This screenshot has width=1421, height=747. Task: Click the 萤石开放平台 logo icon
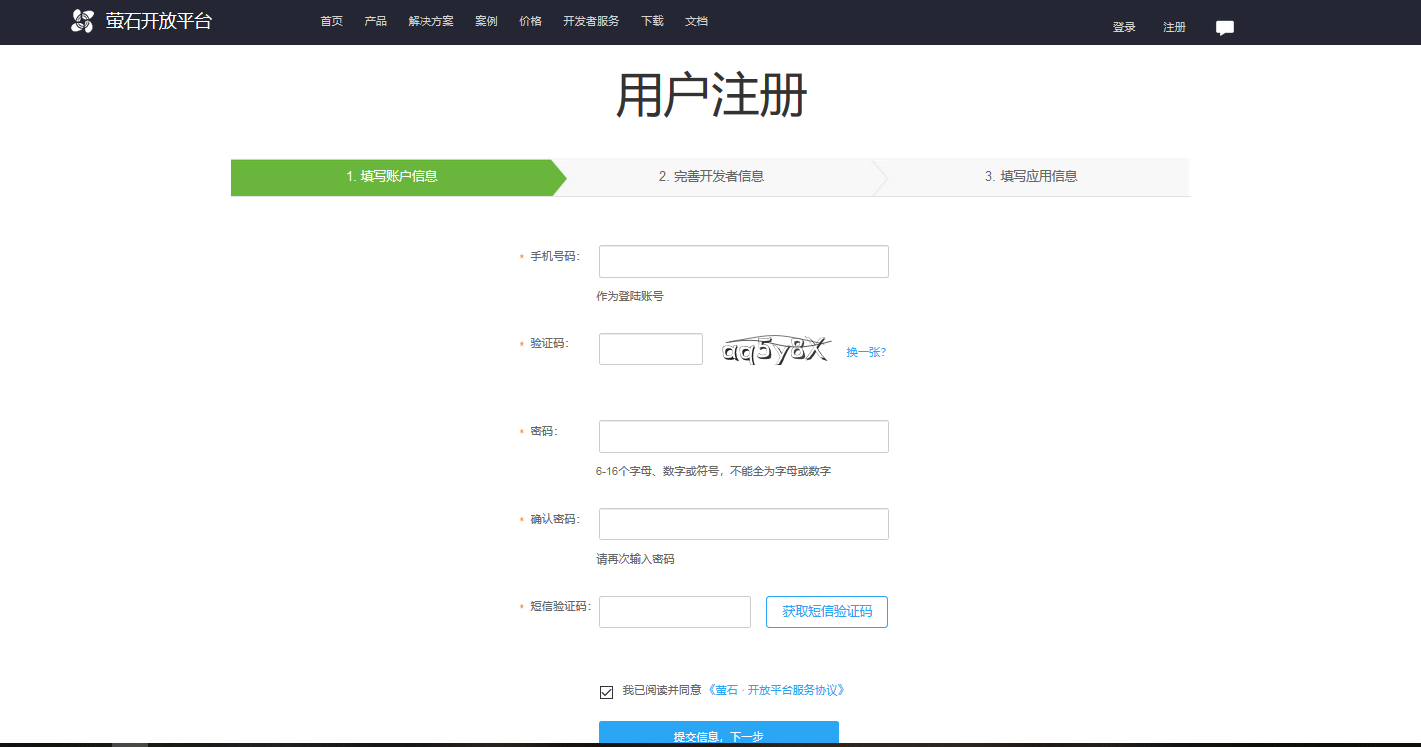(80, 20)
